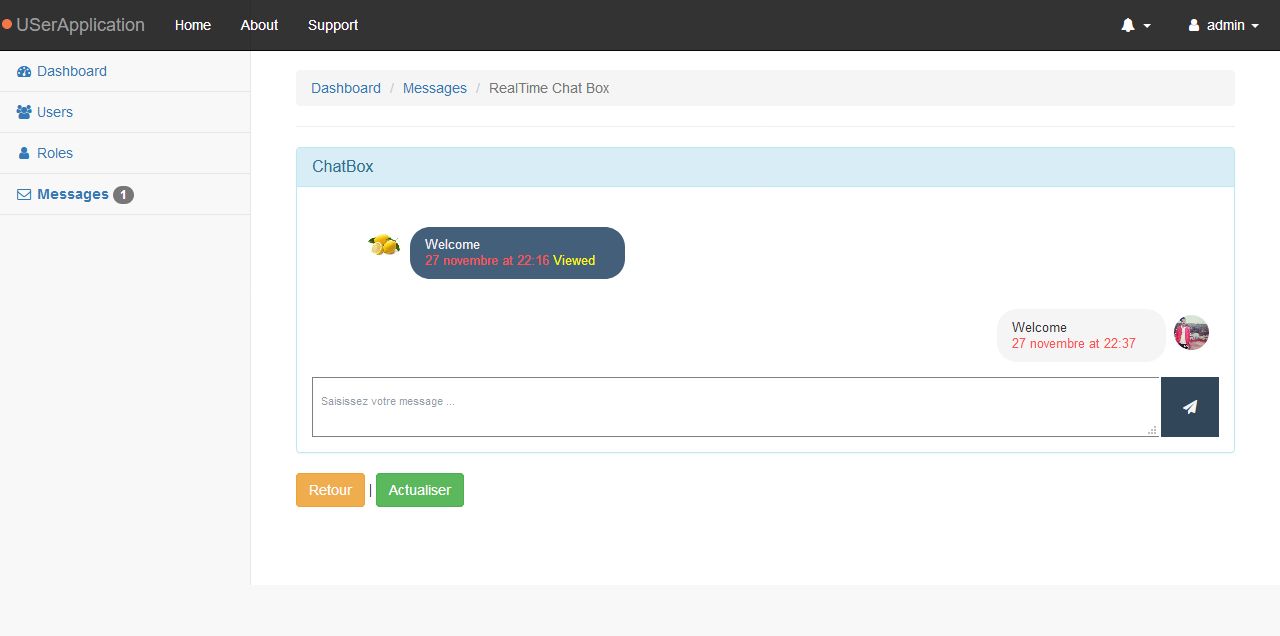Click the round profile photo avatar
The width and height of the screenshot is (1280, 636).
coord(1191,333)
